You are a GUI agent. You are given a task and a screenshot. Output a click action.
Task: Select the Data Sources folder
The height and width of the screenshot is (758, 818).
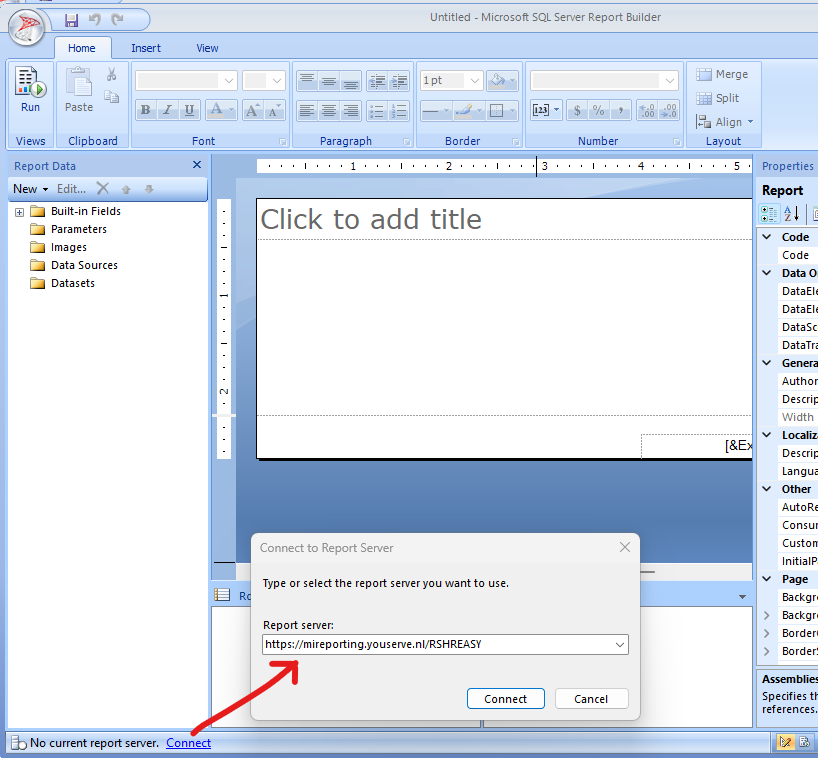coord(84,265)
